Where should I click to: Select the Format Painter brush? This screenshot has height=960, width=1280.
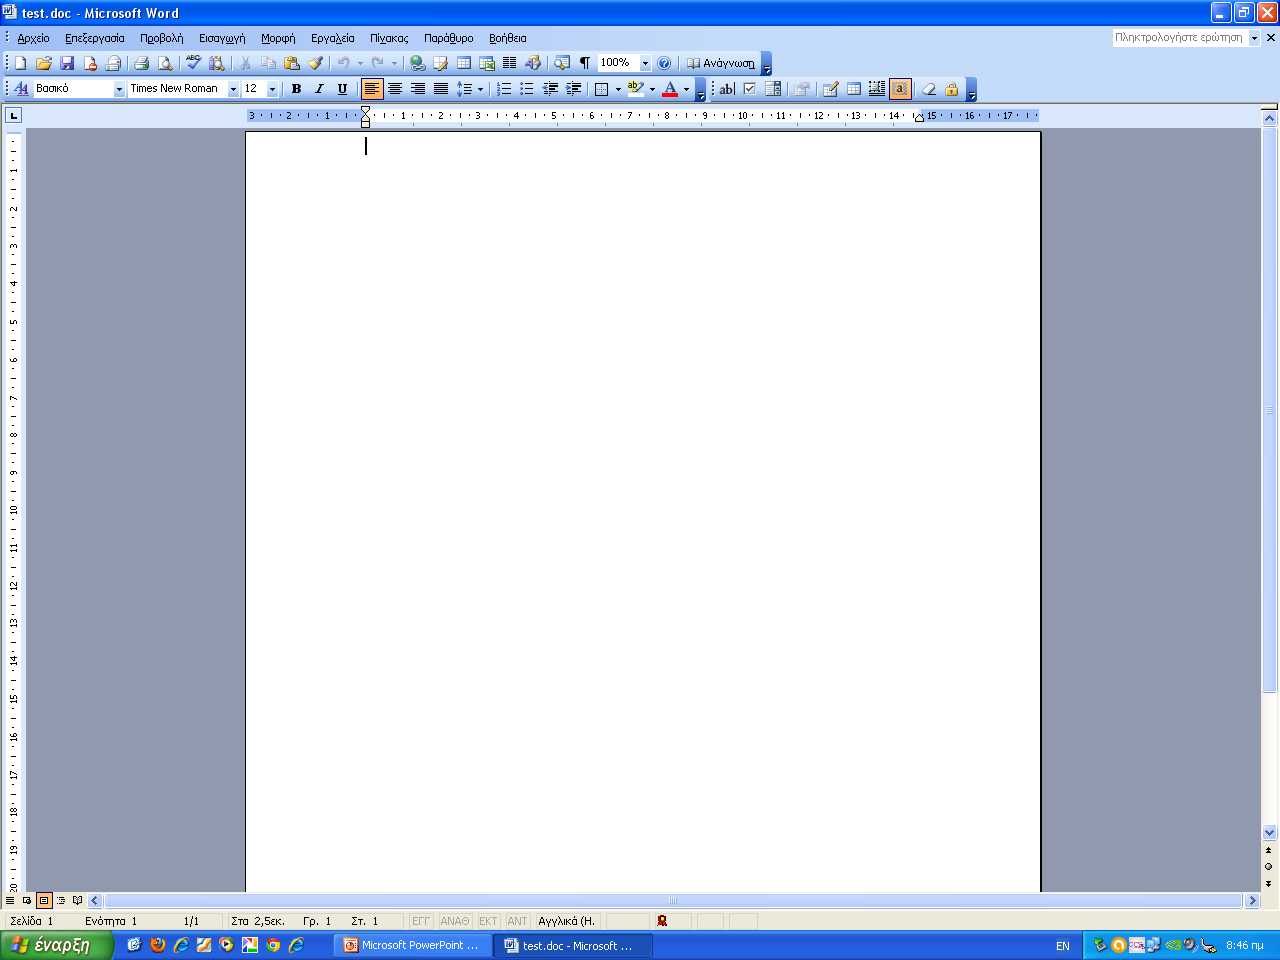point(316,63)
